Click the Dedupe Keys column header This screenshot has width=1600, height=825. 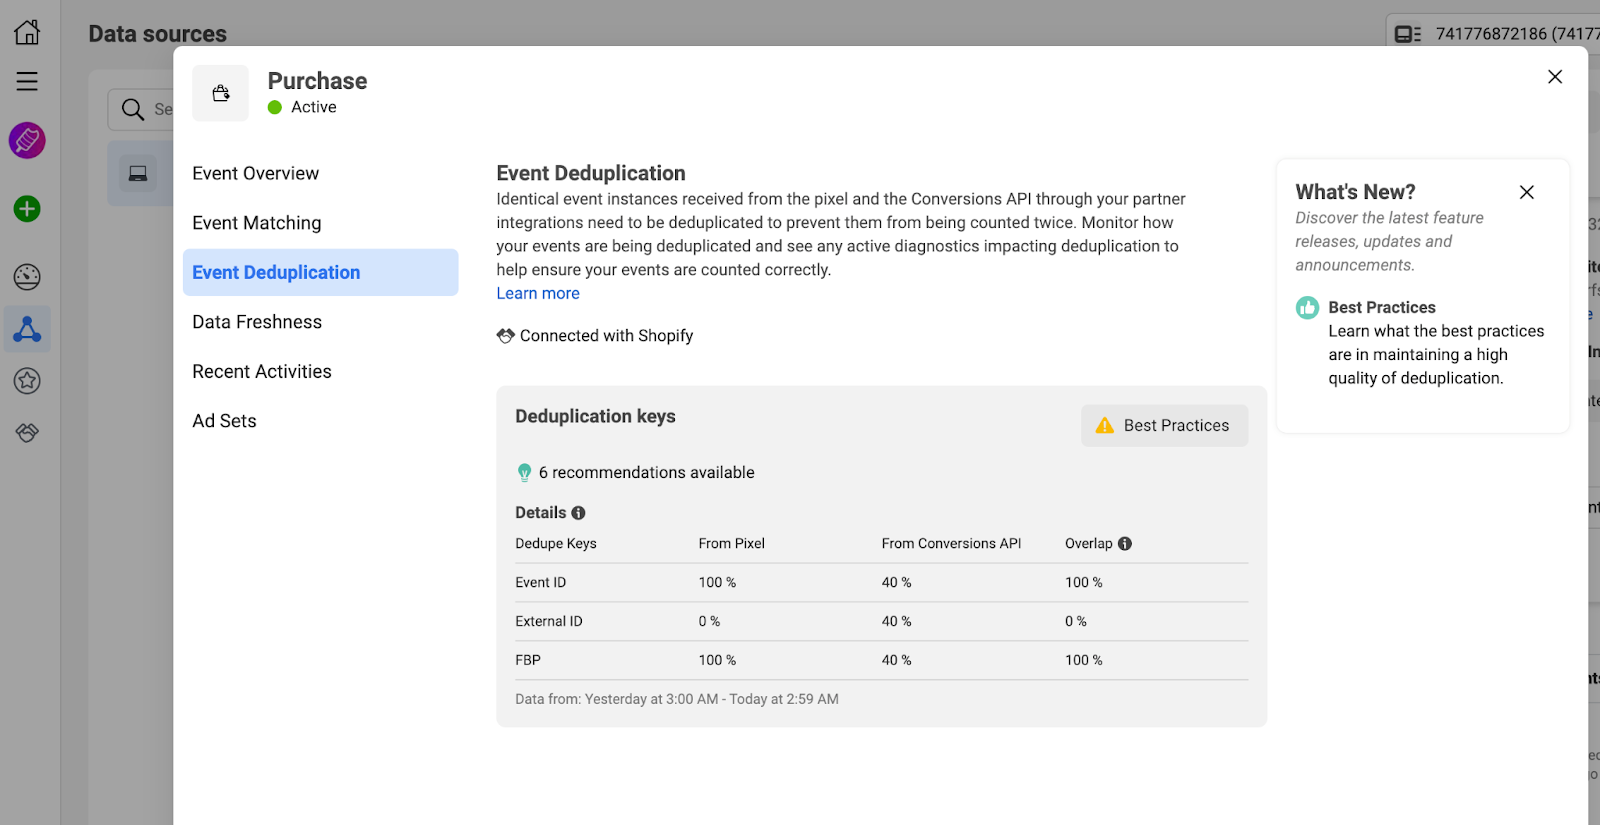point(555,544)
